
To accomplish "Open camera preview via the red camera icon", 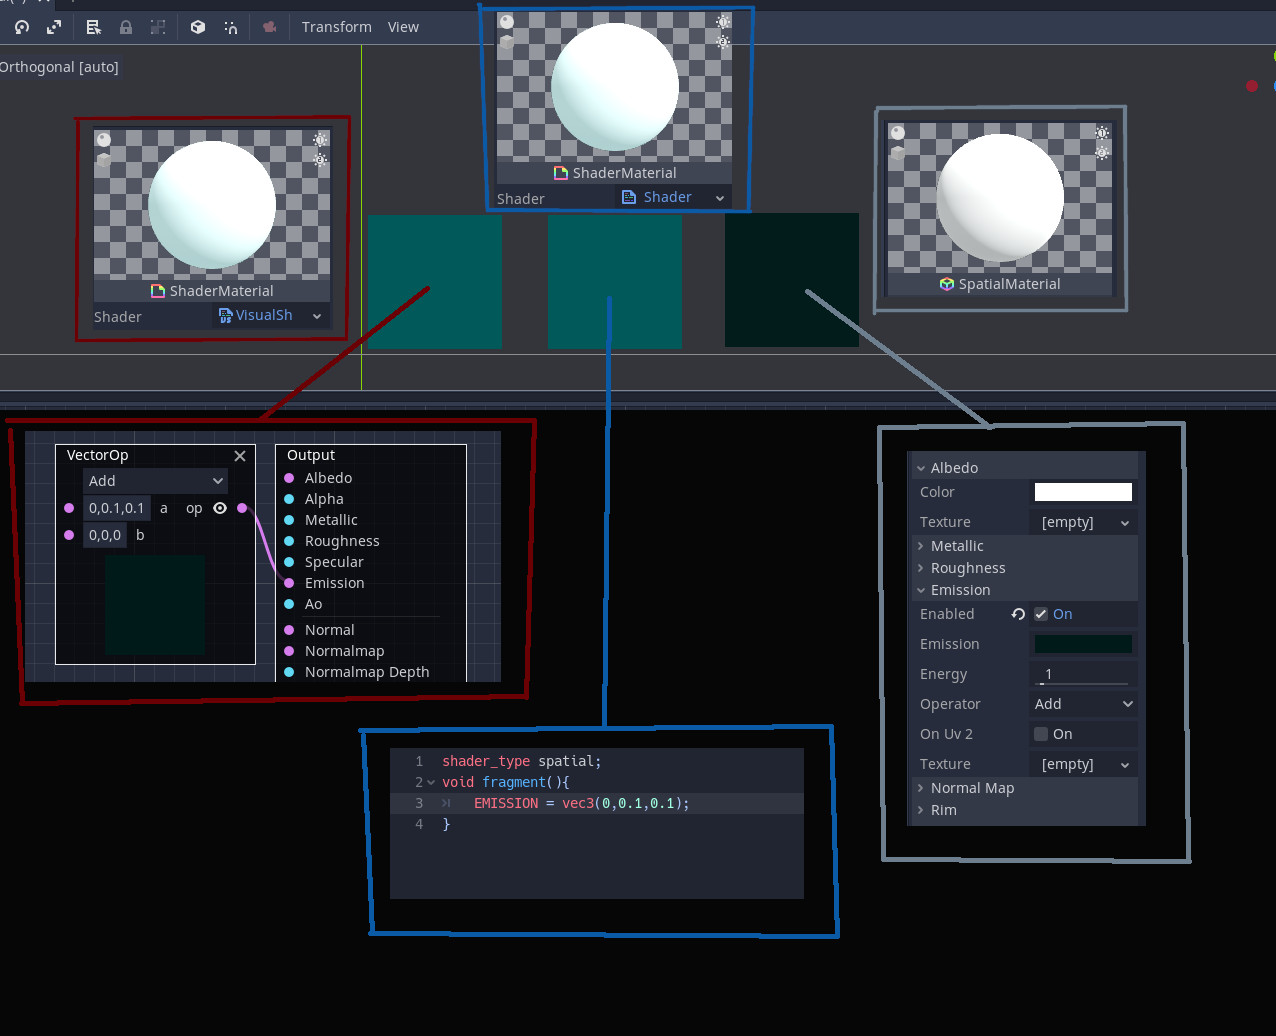I will pos(269,27).
